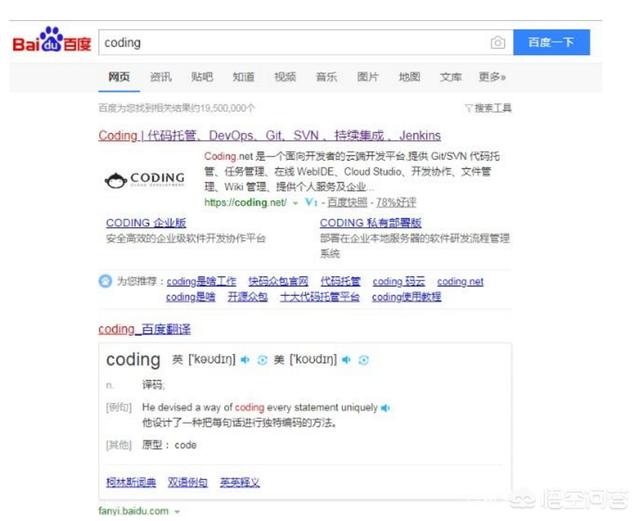Play audio for the example sentence
This screenshot has height=521, width=640.
386,408
